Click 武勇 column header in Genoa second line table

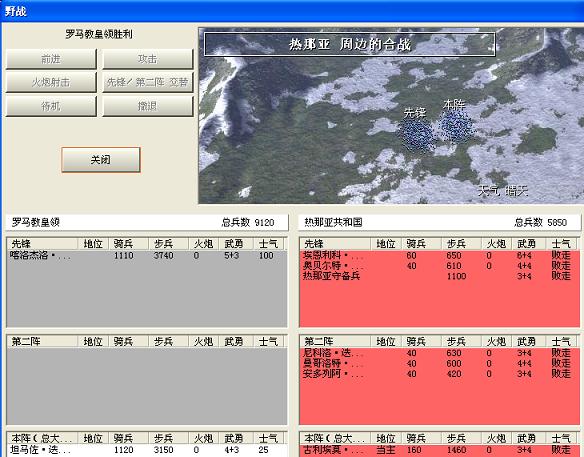tap(527, 342)
